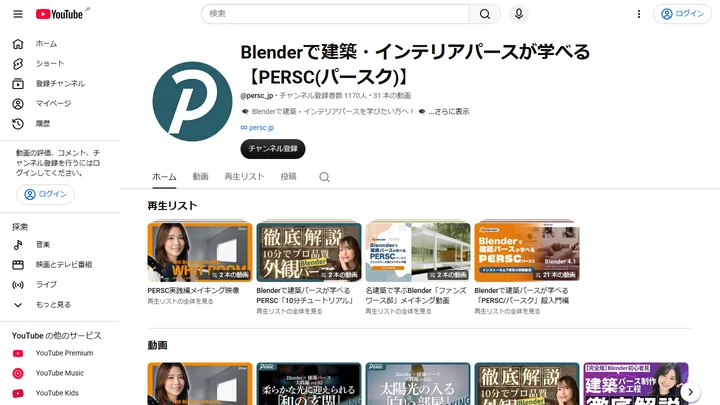The height and width of the screenshot is (405, 720).
Task: Expand channel description via ...さらに表示
Action: 449,112
